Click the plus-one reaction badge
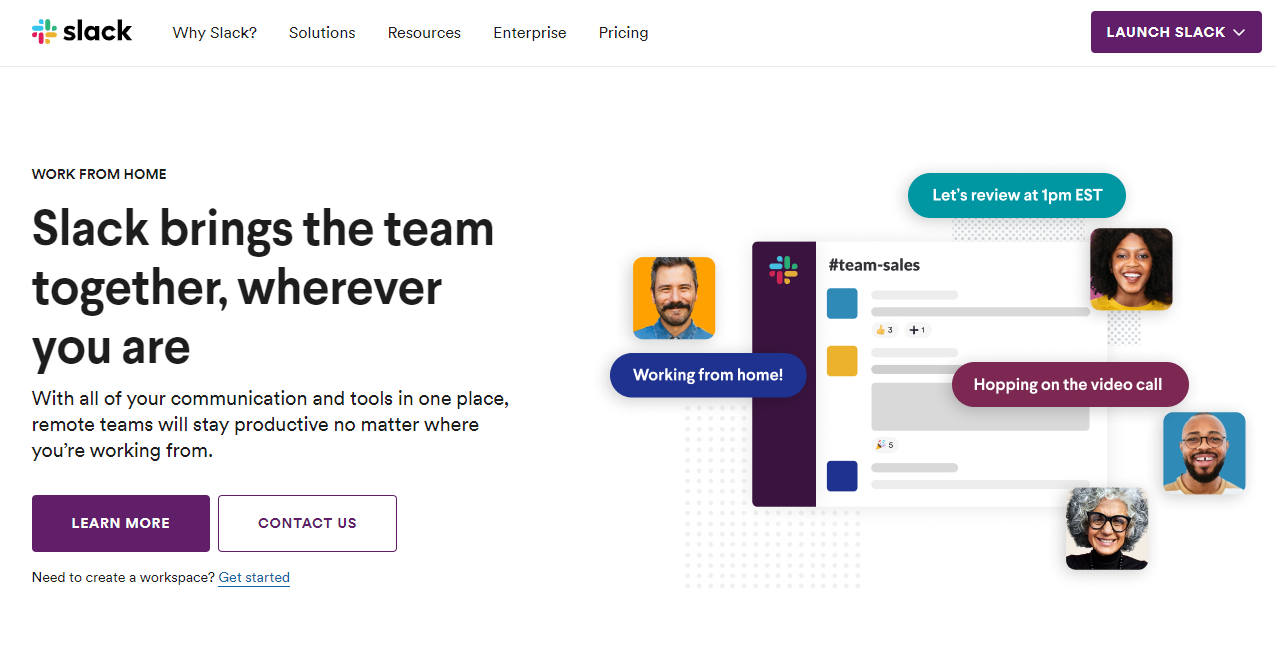 (918, 330)
